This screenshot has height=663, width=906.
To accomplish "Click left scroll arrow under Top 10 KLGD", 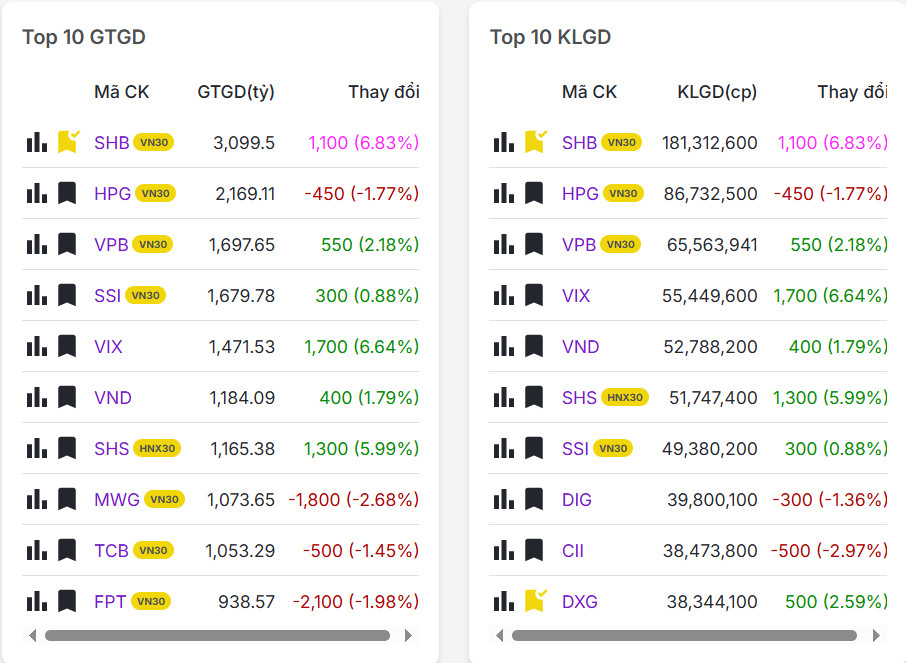I will click(500, 635).
